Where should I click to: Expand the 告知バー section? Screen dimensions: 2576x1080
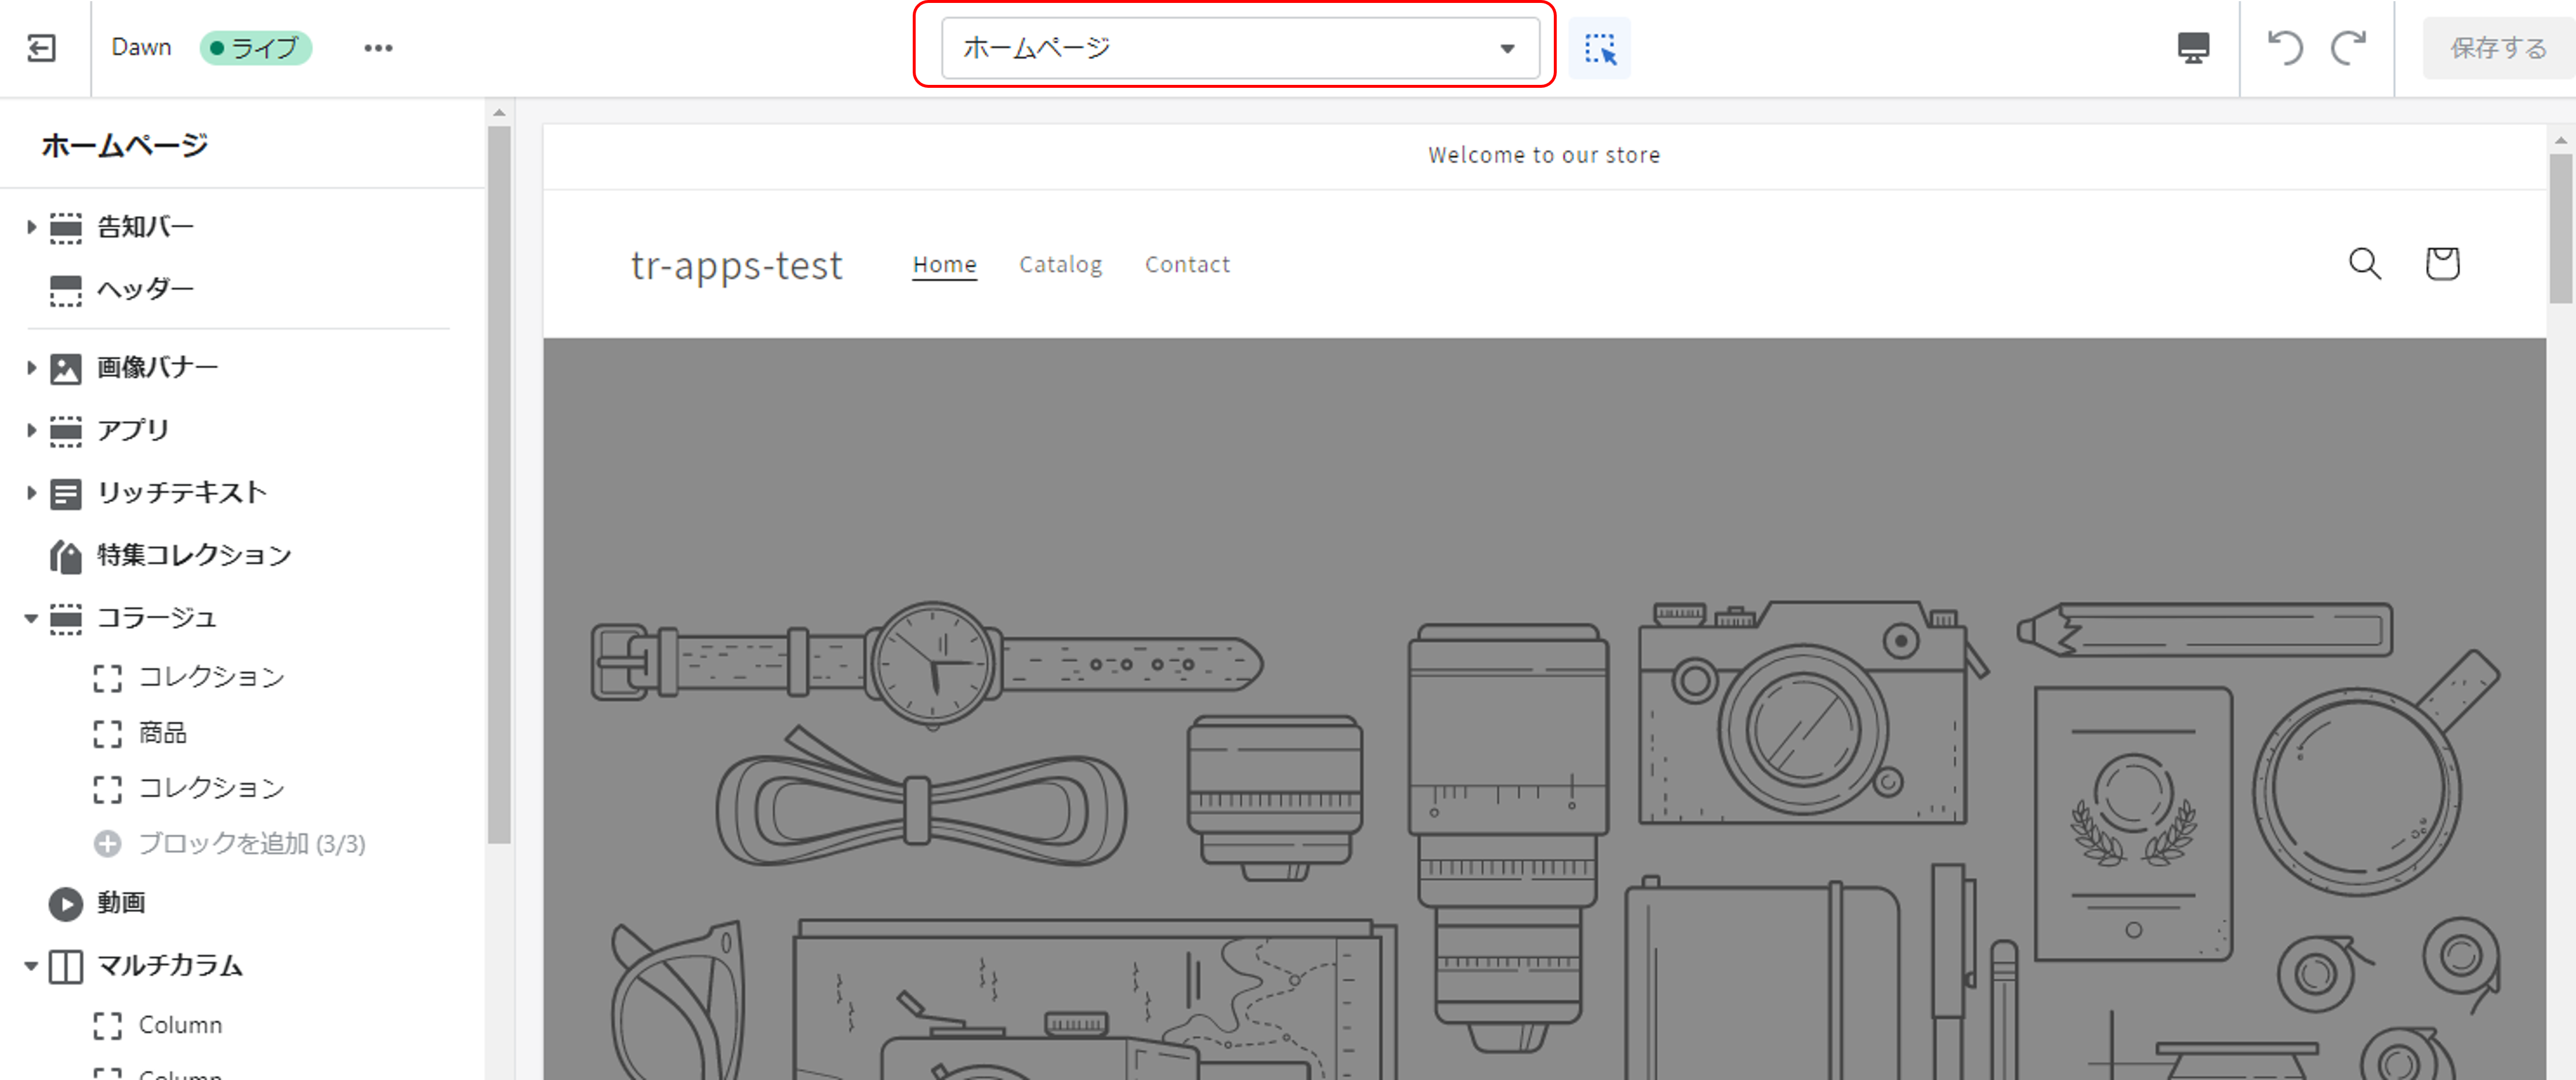tap(31, 227)
